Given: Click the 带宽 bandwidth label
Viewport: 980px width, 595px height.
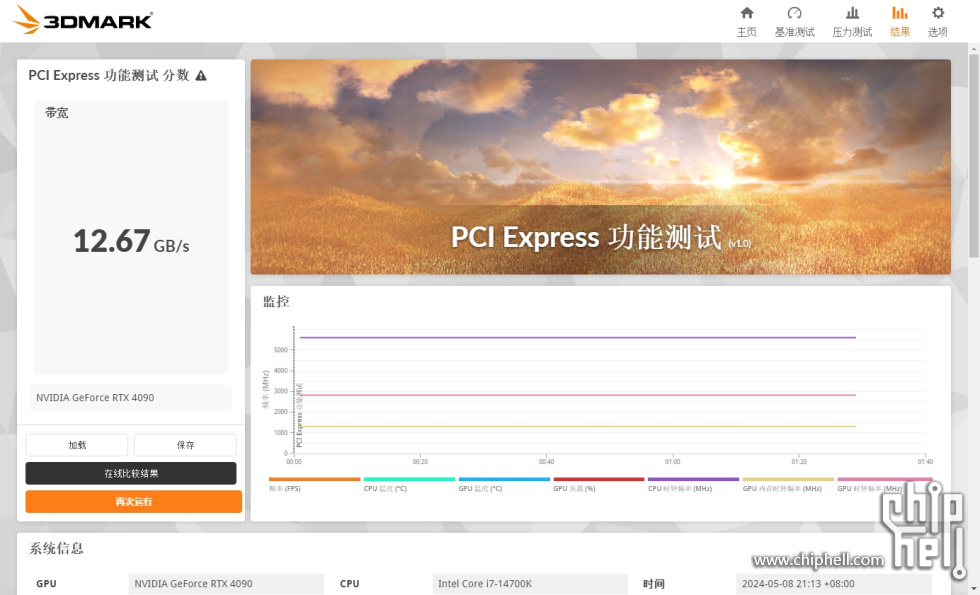Looking at the screenshot, I should coord(57,113).
